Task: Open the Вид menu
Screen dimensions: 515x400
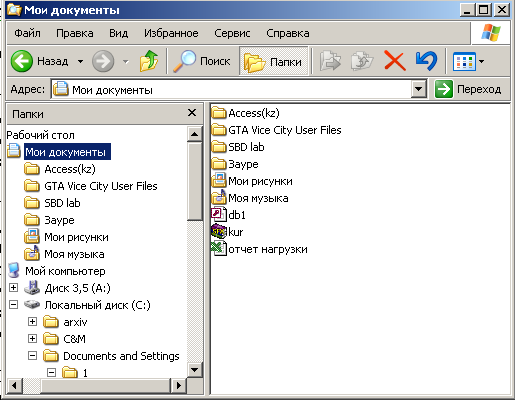Action: click(118, 33)
